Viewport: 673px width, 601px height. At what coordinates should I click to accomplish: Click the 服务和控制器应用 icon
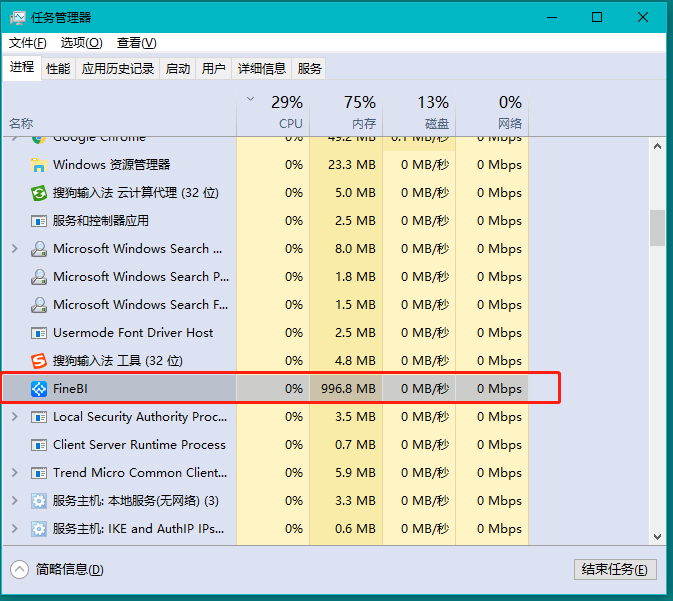point(39,221)
